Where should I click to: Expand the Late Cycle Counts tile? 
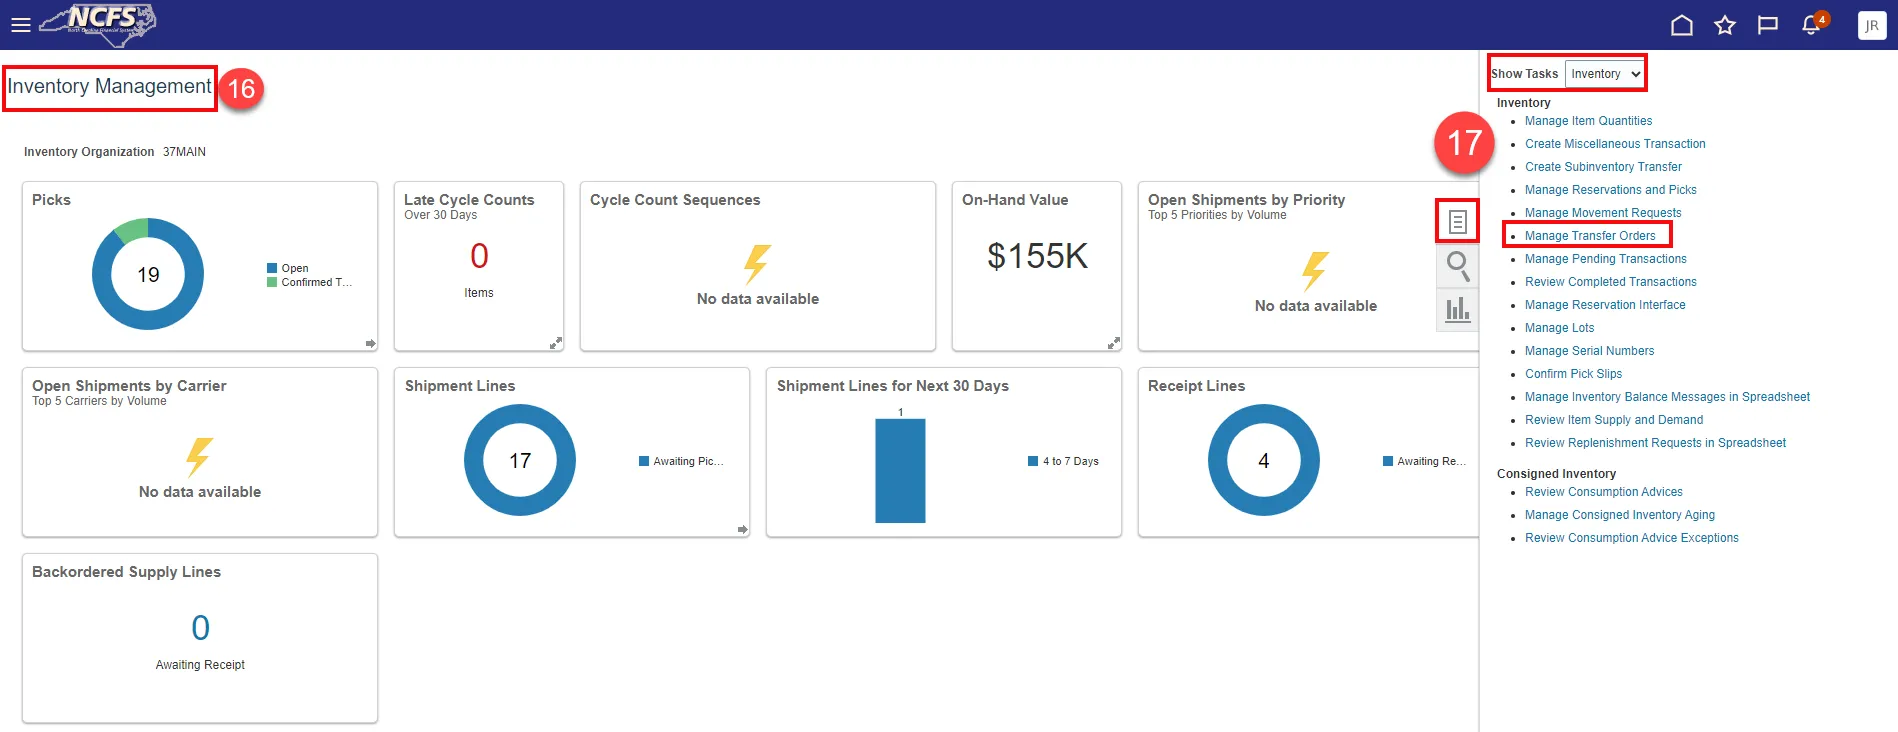[555, 343]
